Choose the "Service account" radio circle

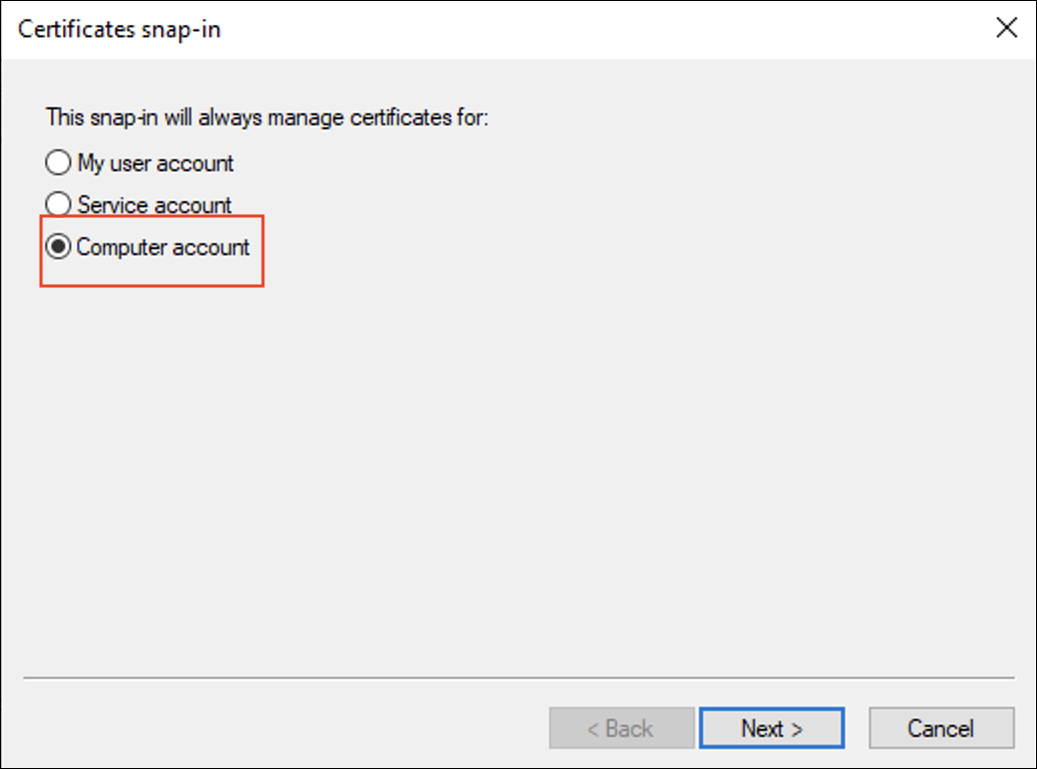59,205
